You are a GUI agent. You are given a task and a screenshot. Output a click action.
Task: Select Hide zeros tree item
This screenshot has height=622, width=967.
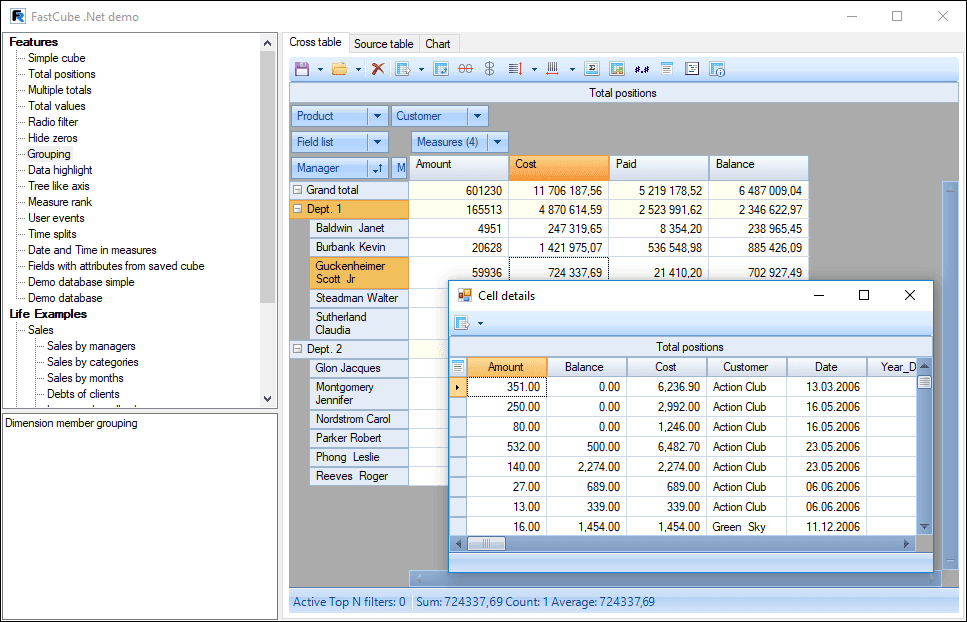52,138
